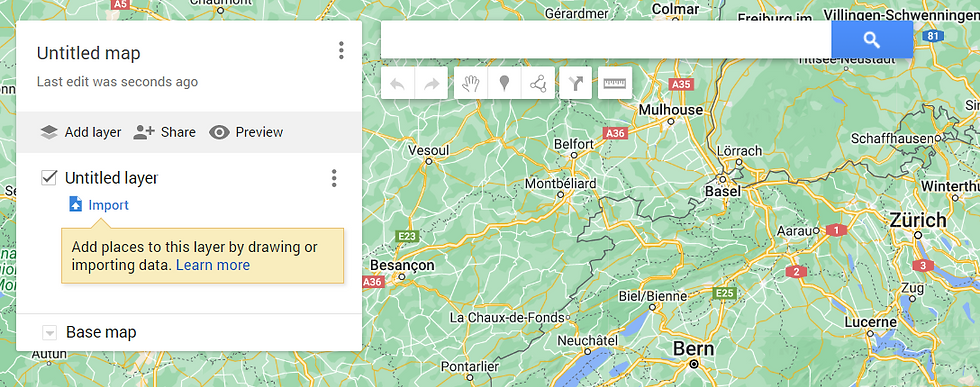Click the Lucerne label on map
This screenshot has height=387, width=980.
pyautogui.click(x=871, y=323)
